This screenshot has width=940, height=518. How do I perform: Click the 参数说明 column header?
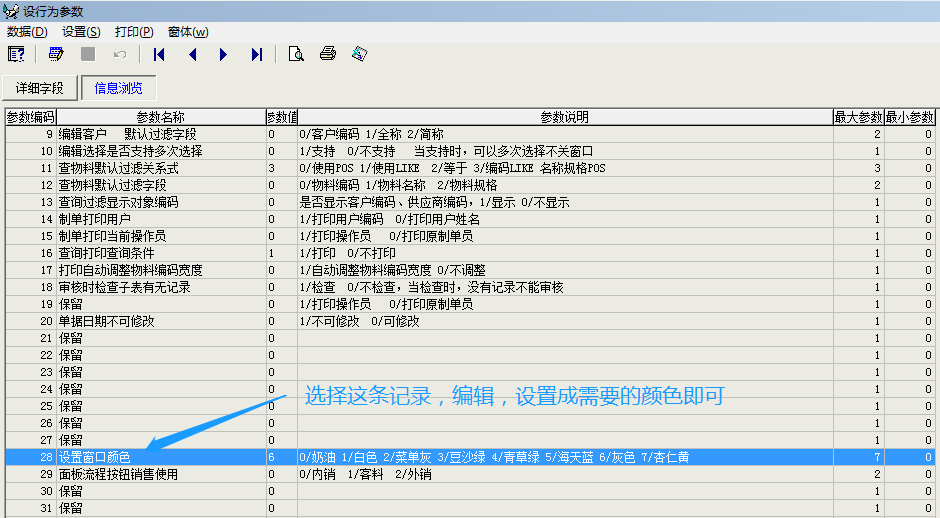[x=564, y=117]
